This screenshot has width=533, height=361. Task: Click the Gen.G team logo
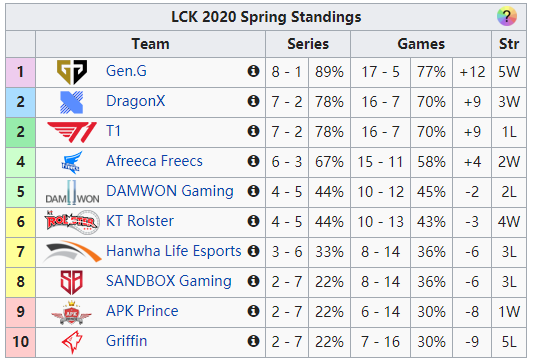tap(72, 72)
